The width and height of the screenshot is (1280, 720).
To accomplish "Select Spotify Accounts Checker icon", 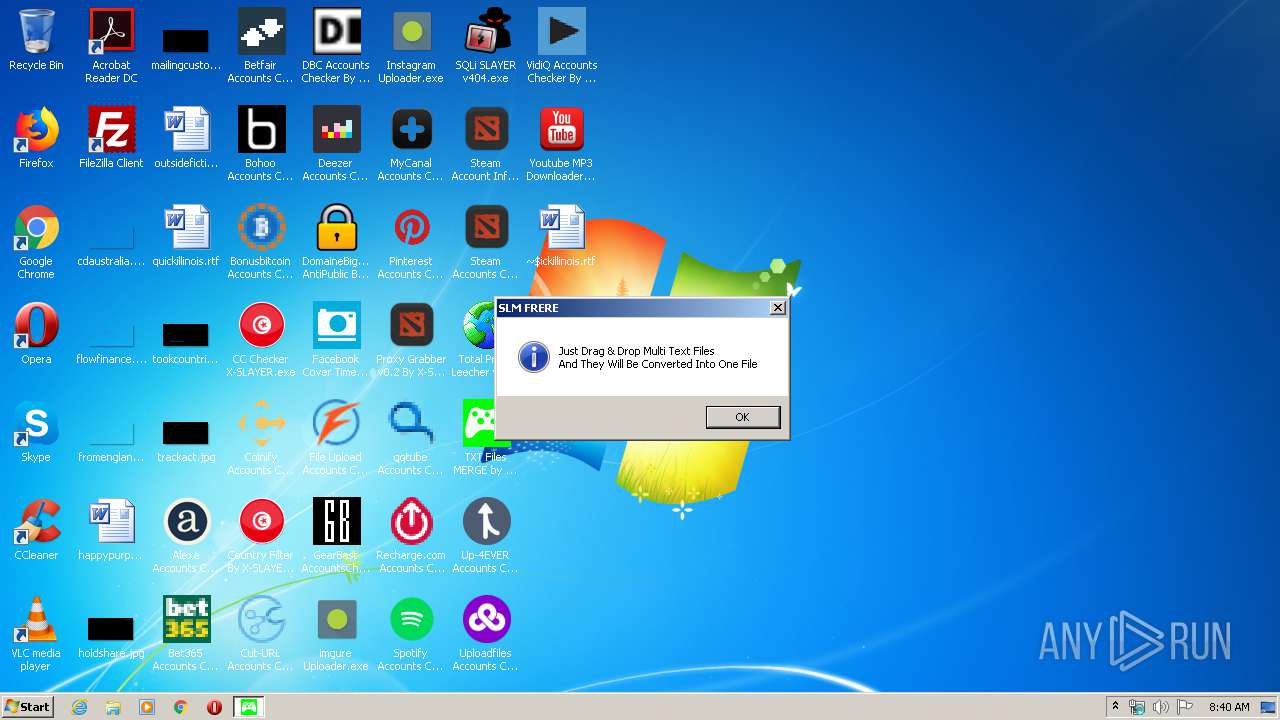I will 411,635.
